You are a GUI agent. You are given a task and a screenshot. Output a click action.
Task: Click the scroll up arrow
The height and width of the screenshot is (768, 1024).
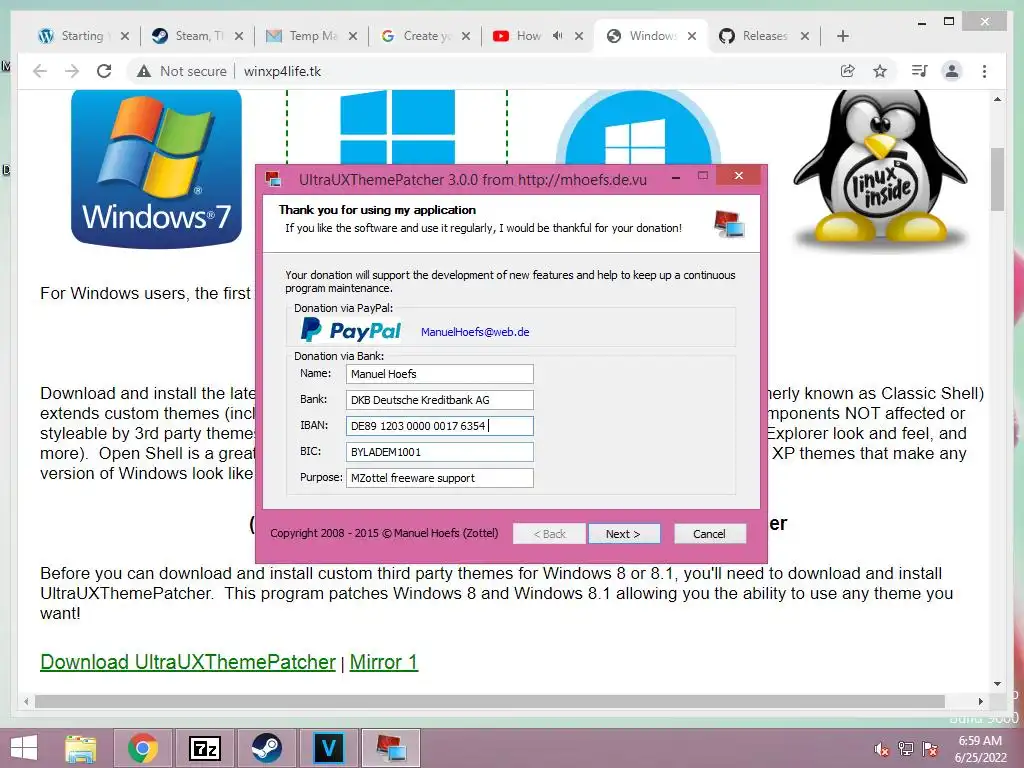[x=997, y=99]
